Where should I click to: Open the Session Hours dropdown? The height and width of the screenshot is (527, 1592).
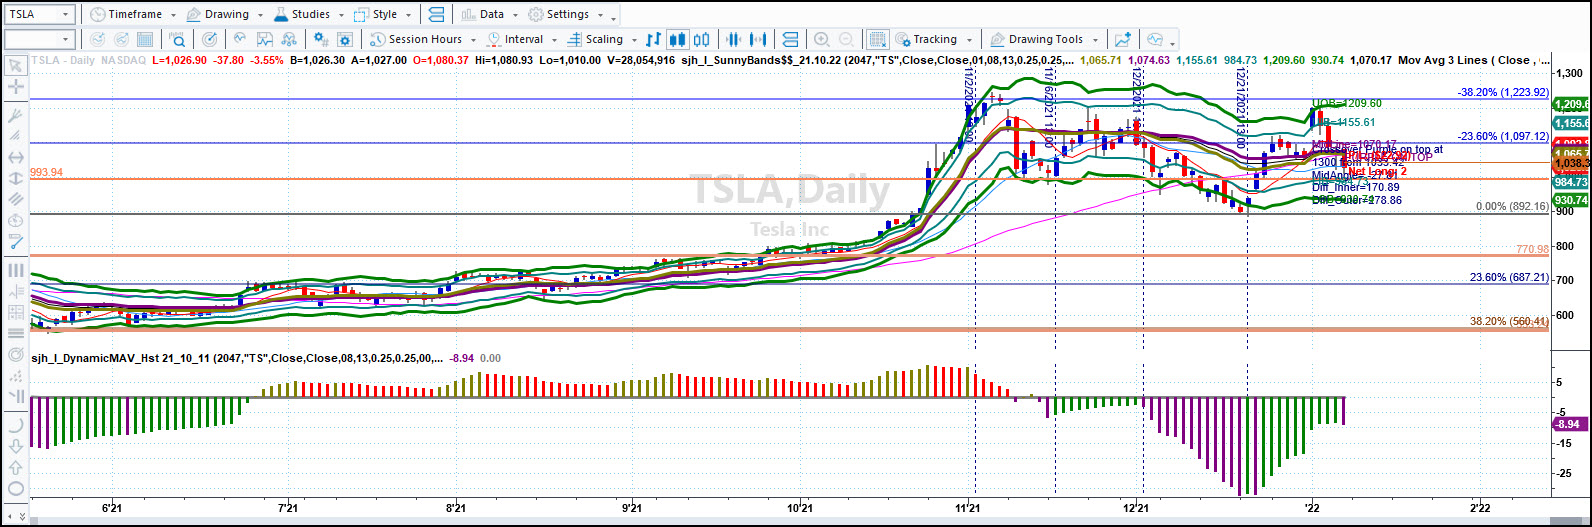tap(423, 39)
